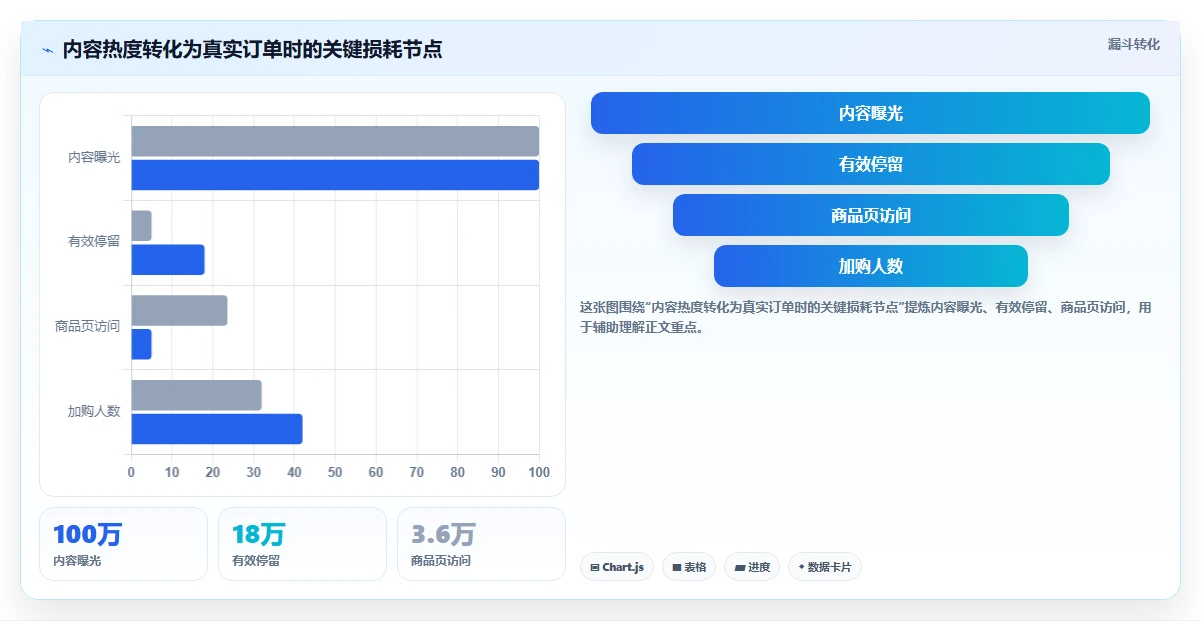
Task: Click the 商品页访问 chart axis label
Action: coord(87,326)
